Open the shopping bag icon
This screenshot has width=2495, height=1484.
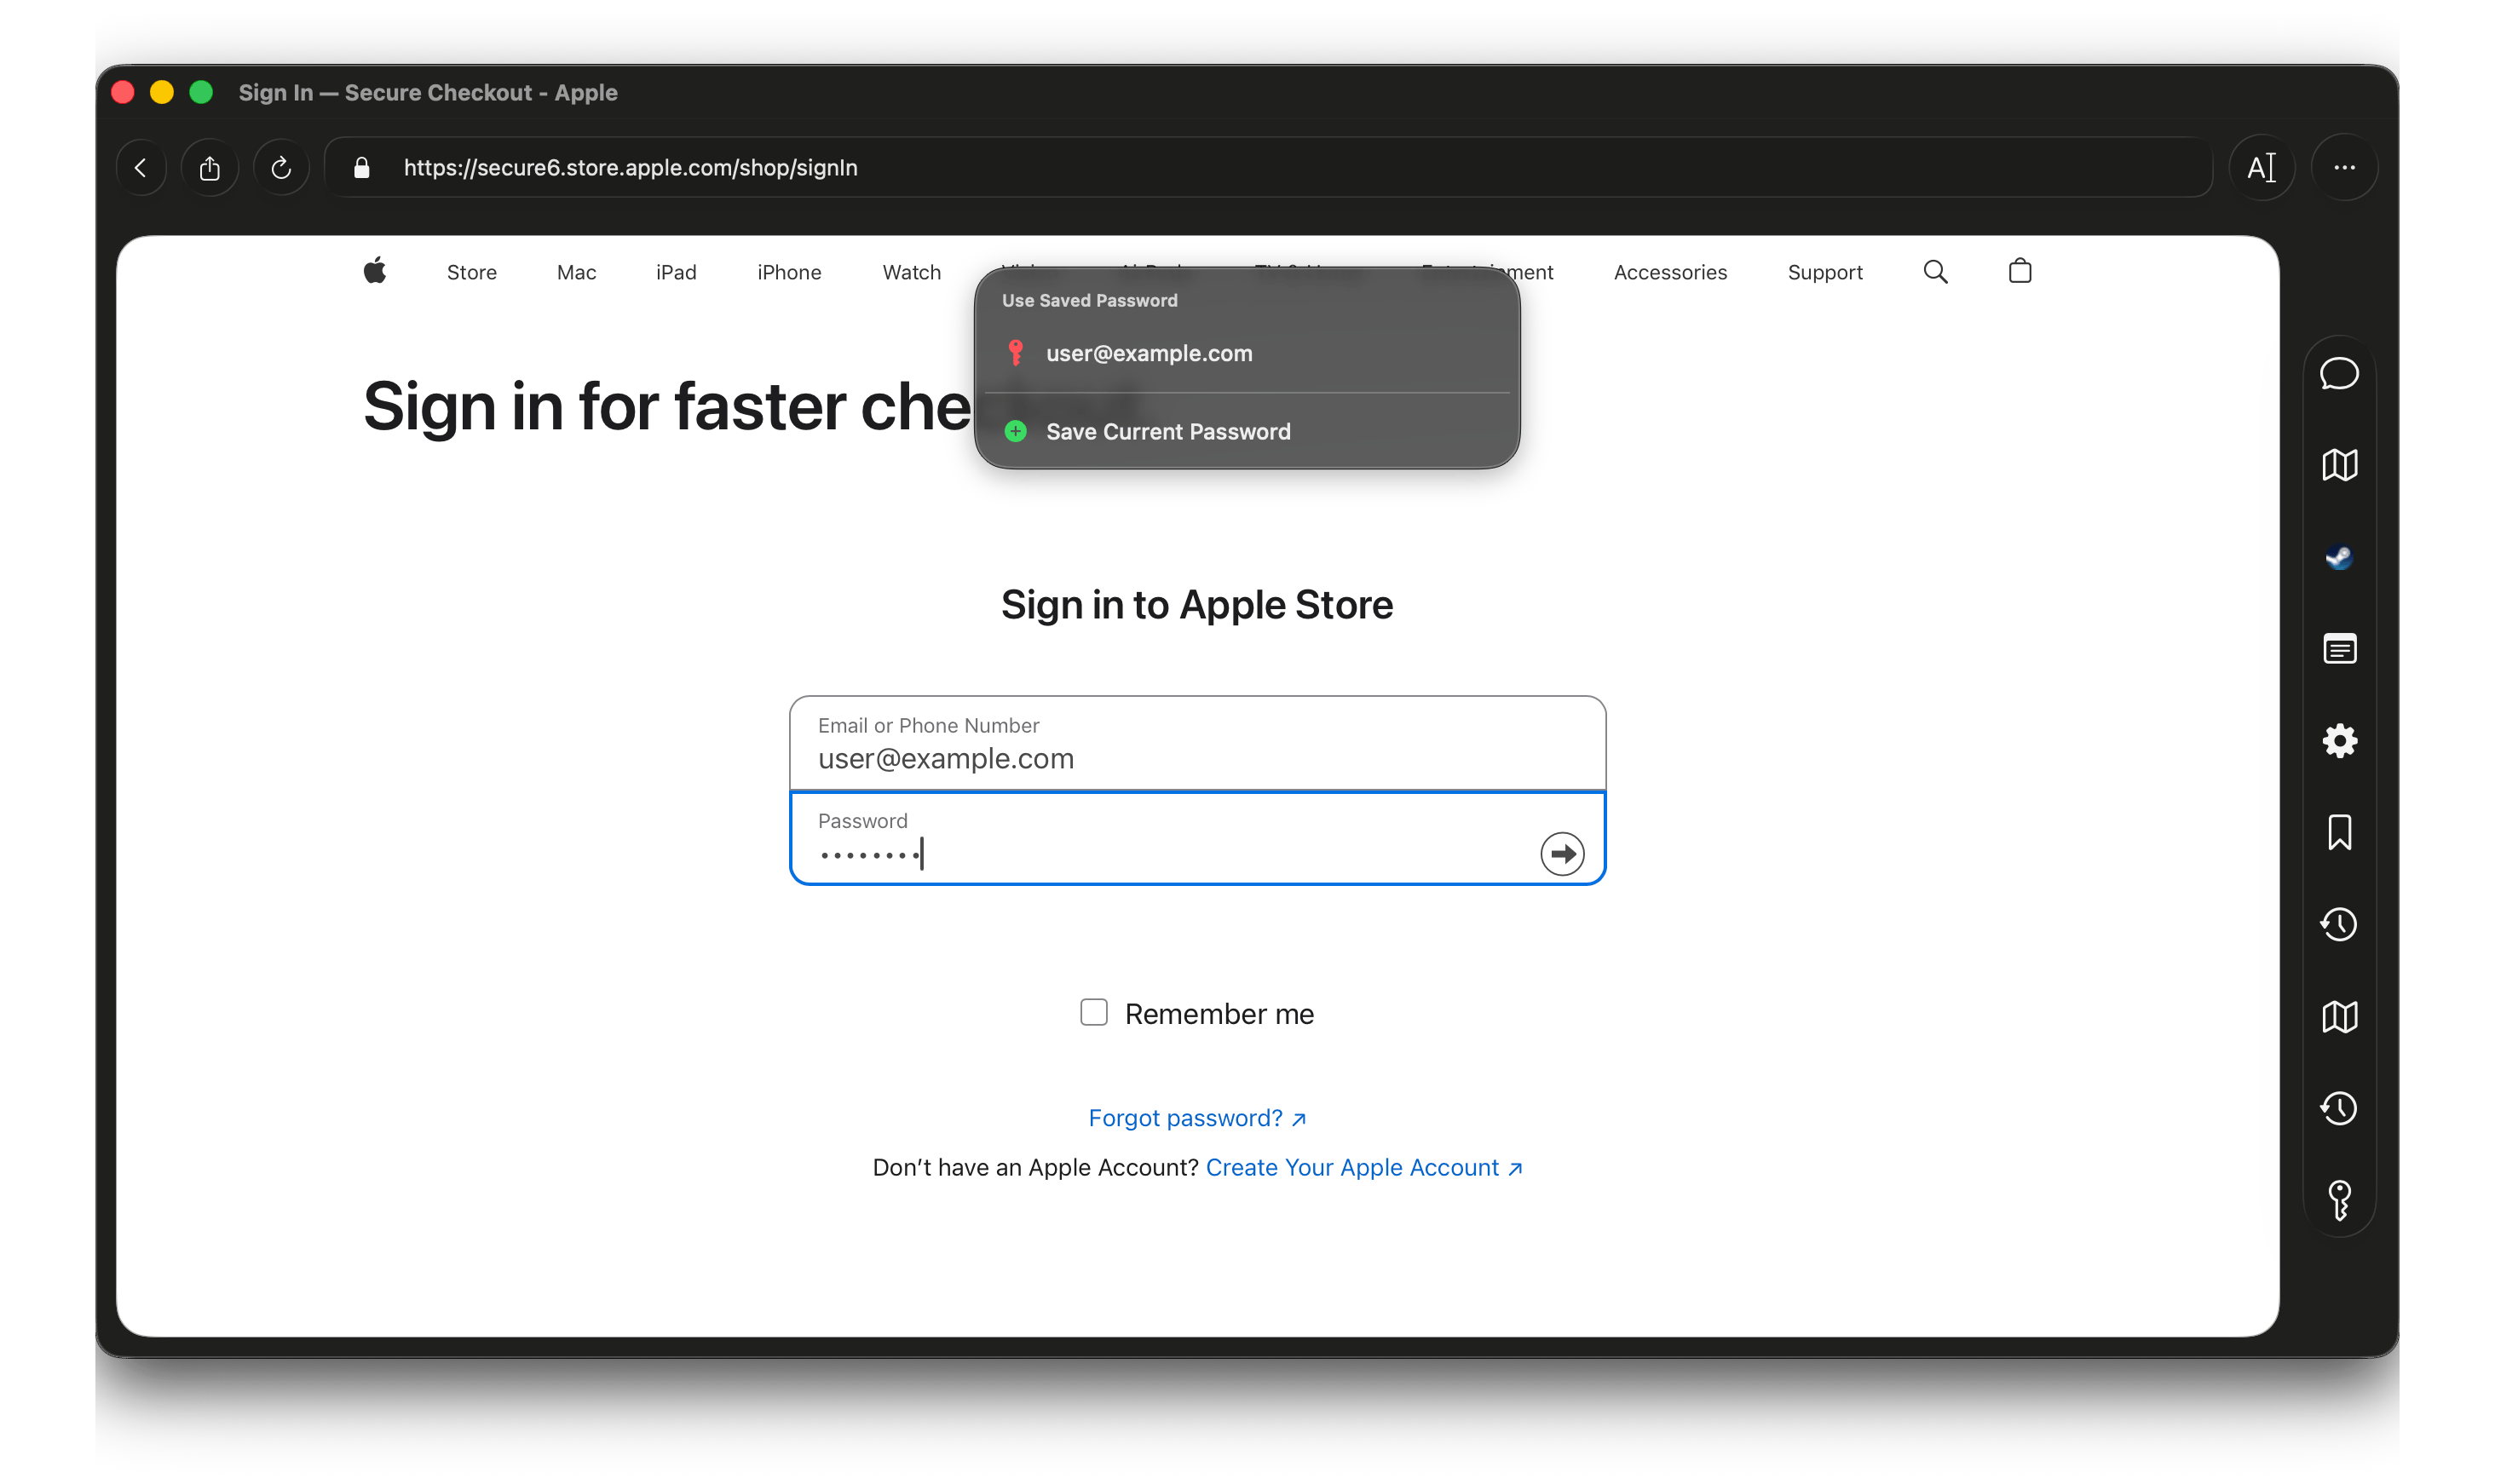click(x=2019, y=271)
